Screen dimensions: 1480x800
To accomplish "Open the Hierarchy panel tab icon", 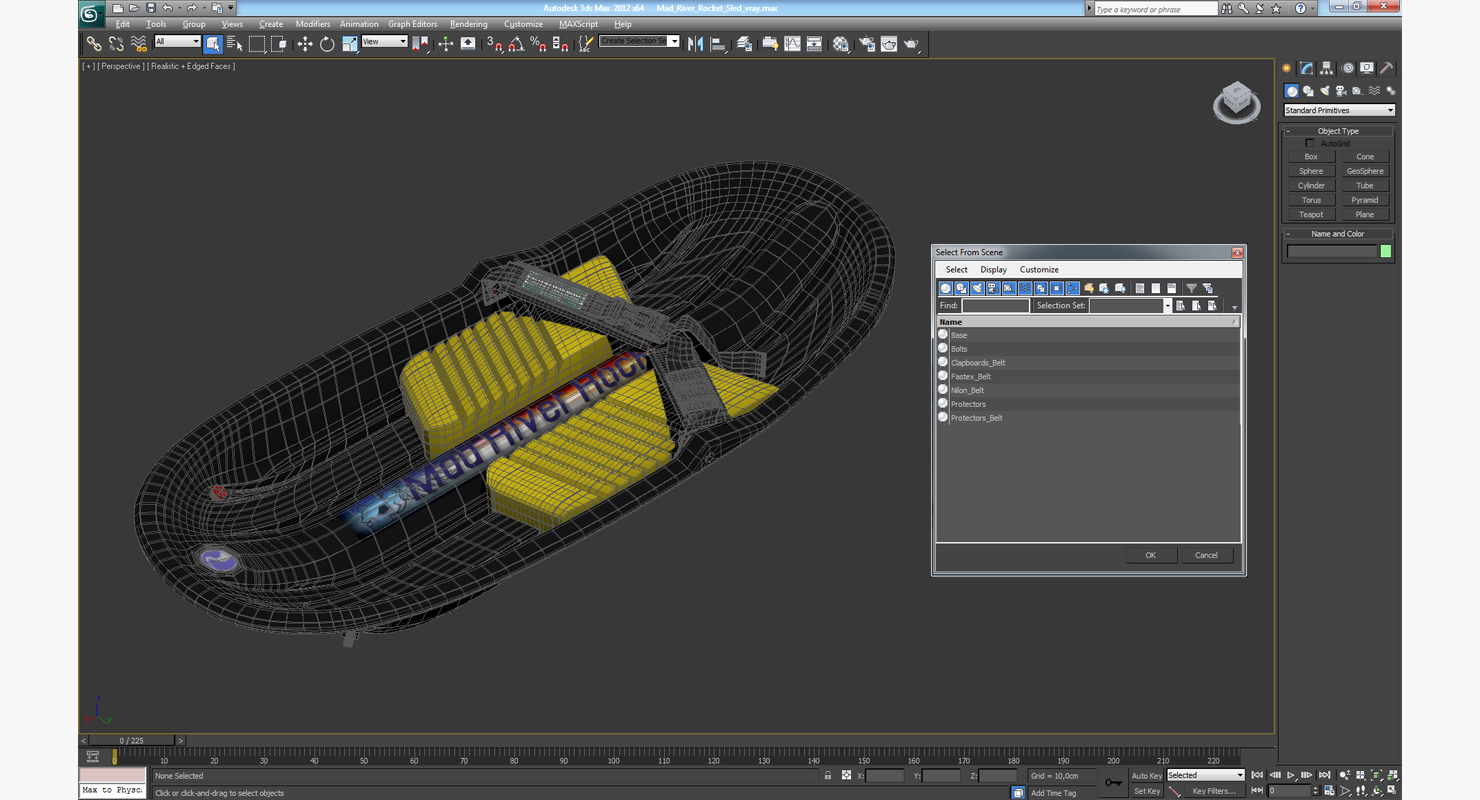I will (1327, 69).
